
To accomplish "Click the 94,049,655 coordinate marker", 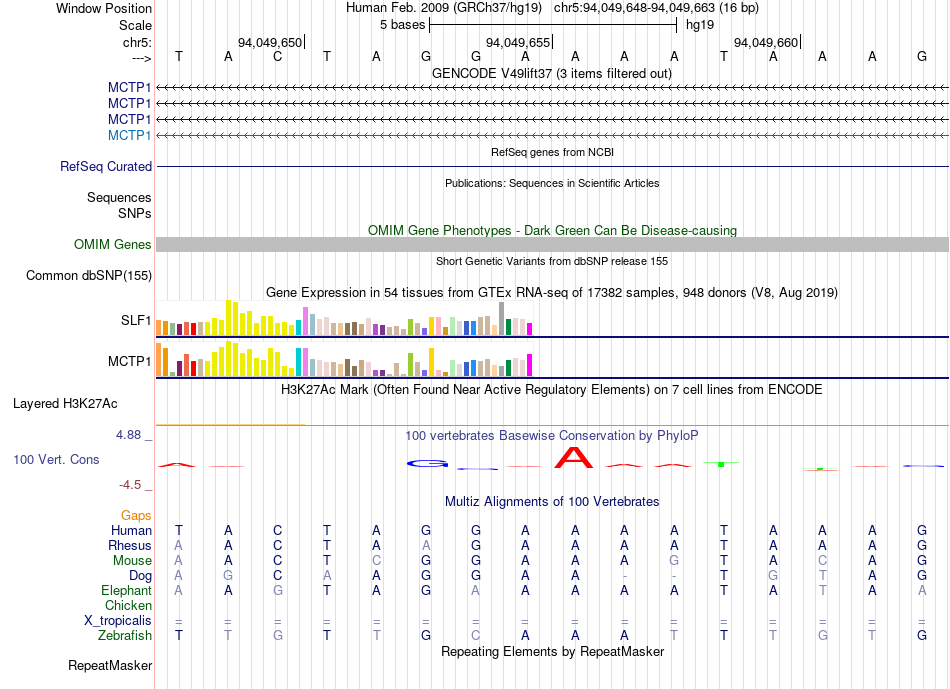I will [518, 42].
